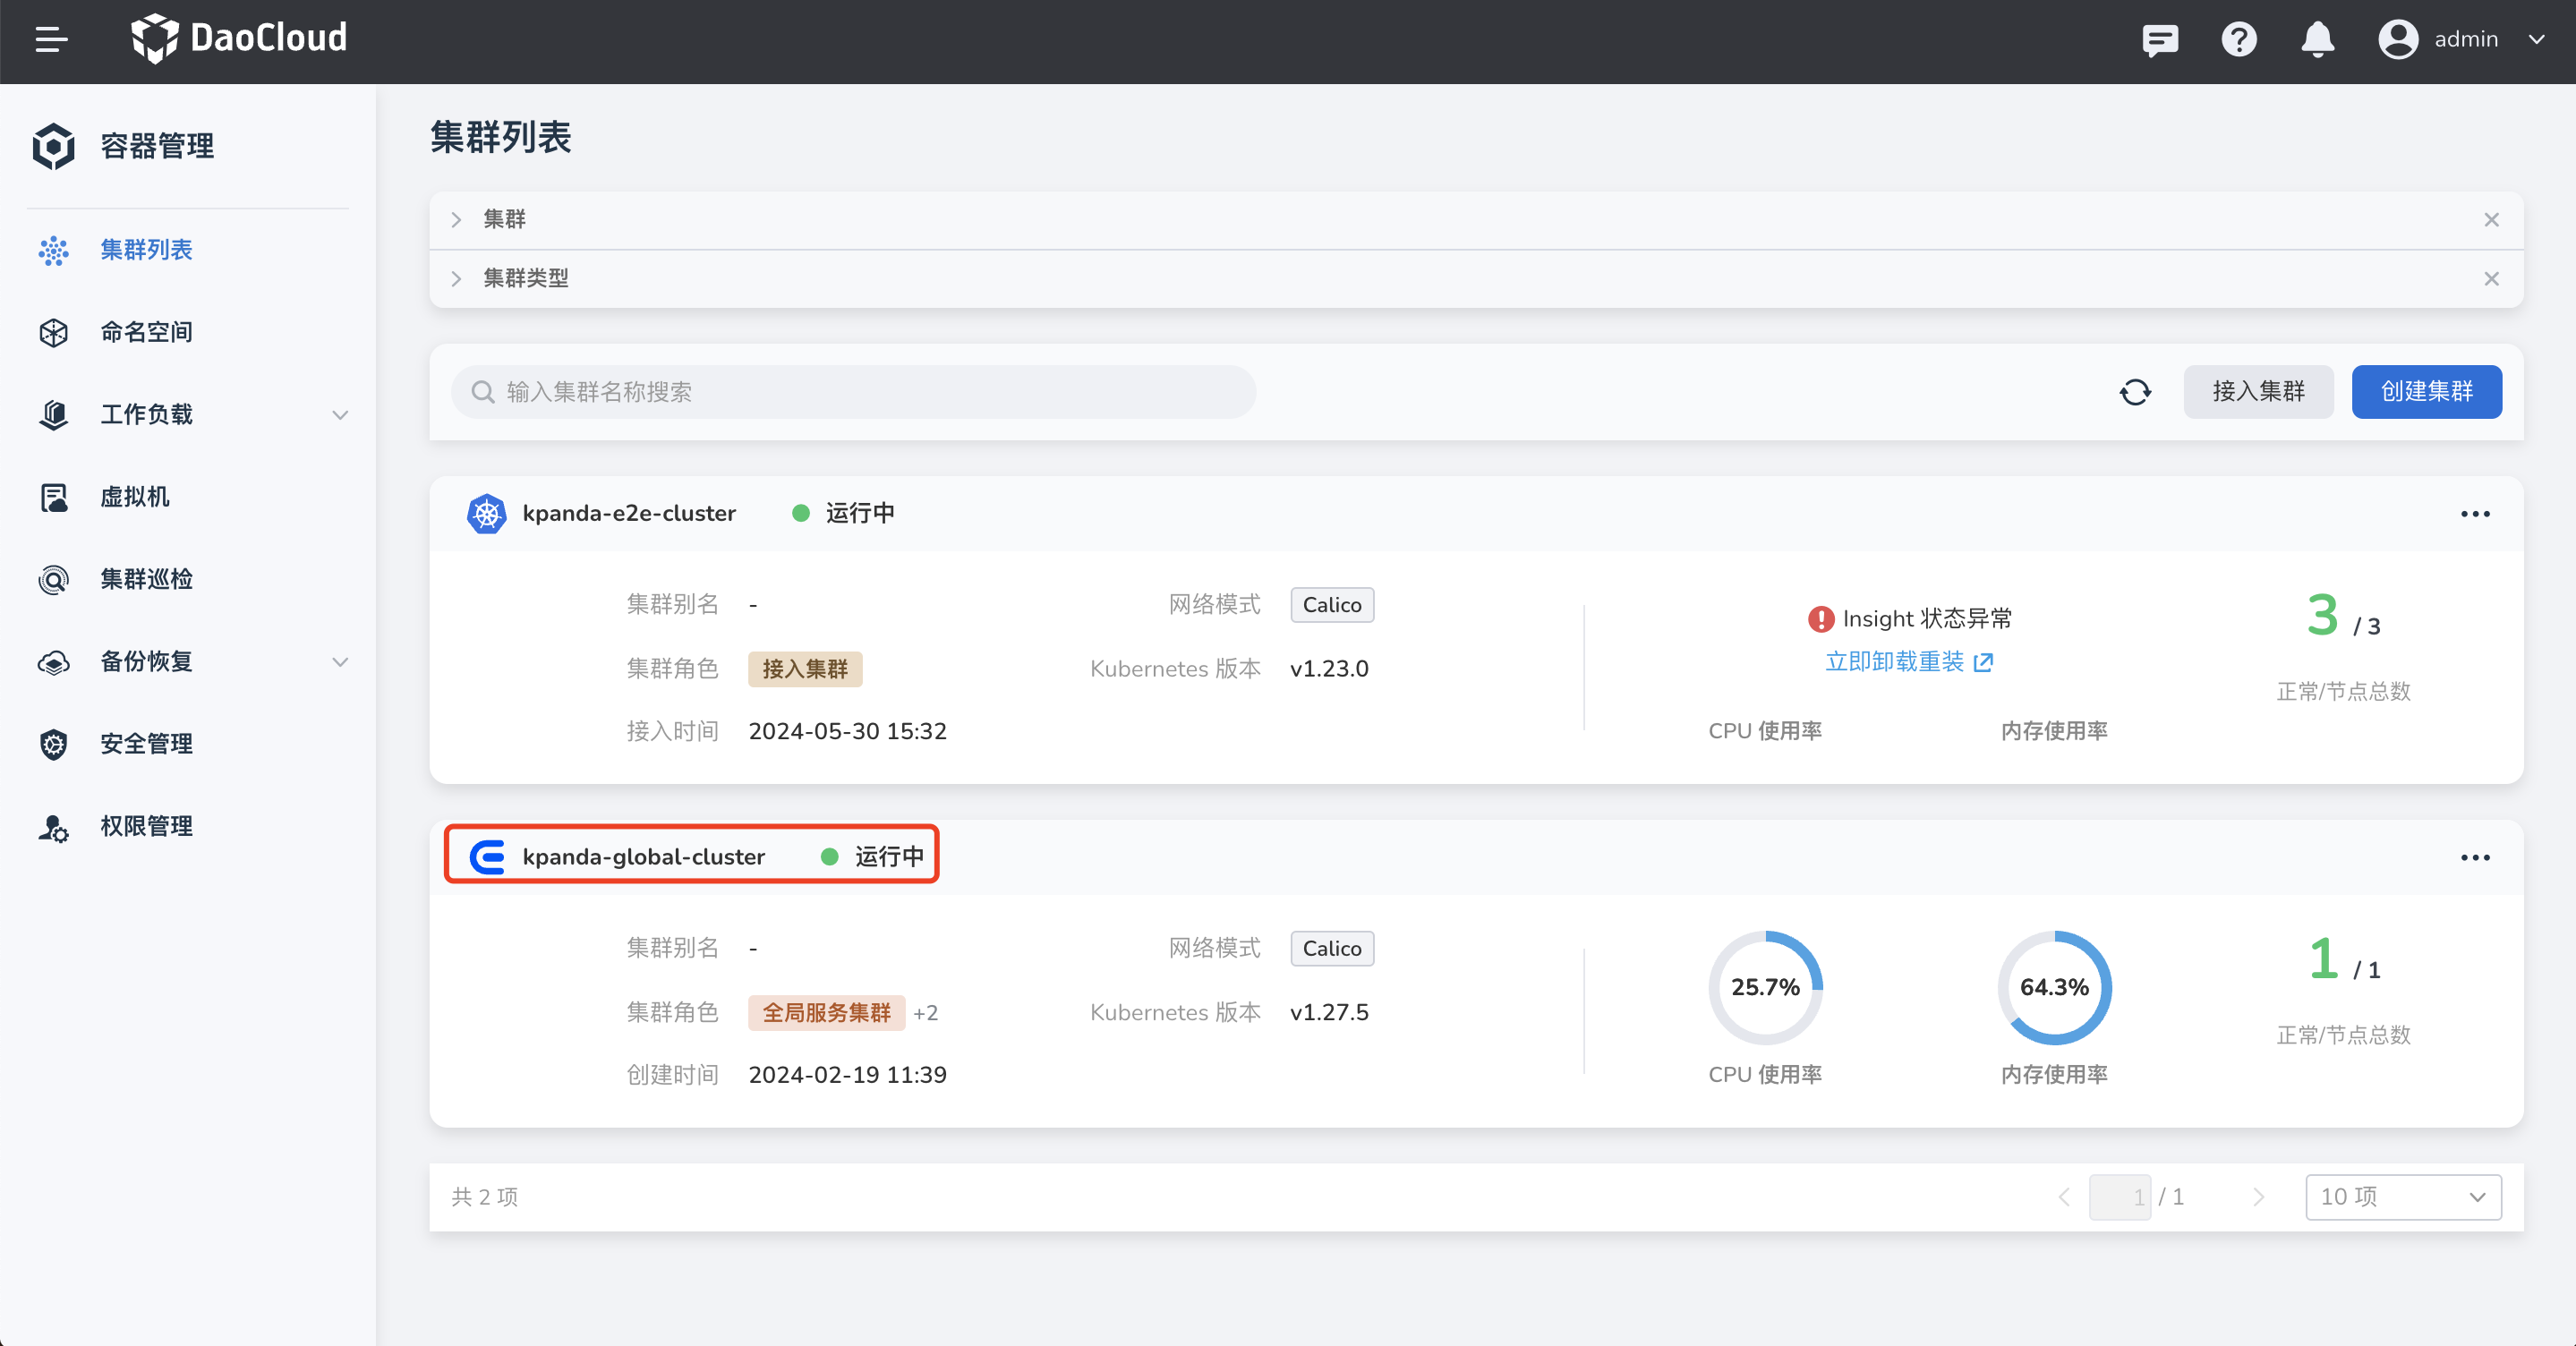This screenshot has width=2576, height=1346.
Task: Open more options for kpanda-global-cluster
Action: point(2475,858)
